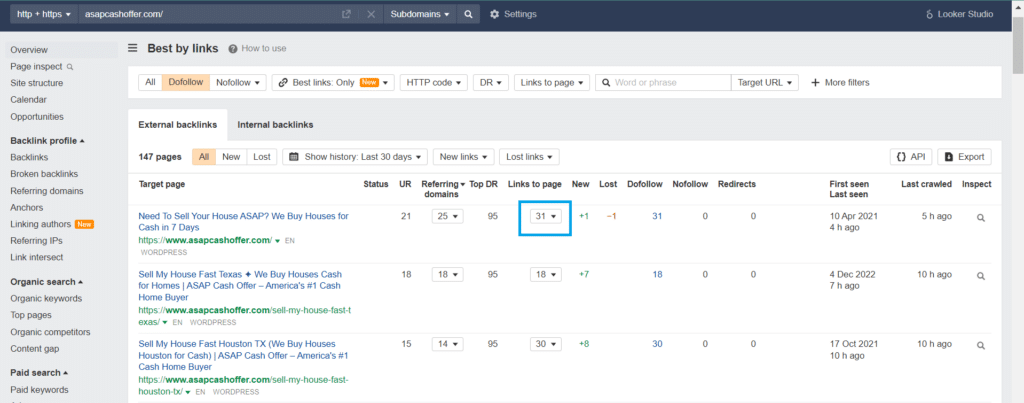Image resolution: width=1024 pixels, height=403 pixels.
Task: Expand referring domains 14 dropdown
Action: pos(447,344)
